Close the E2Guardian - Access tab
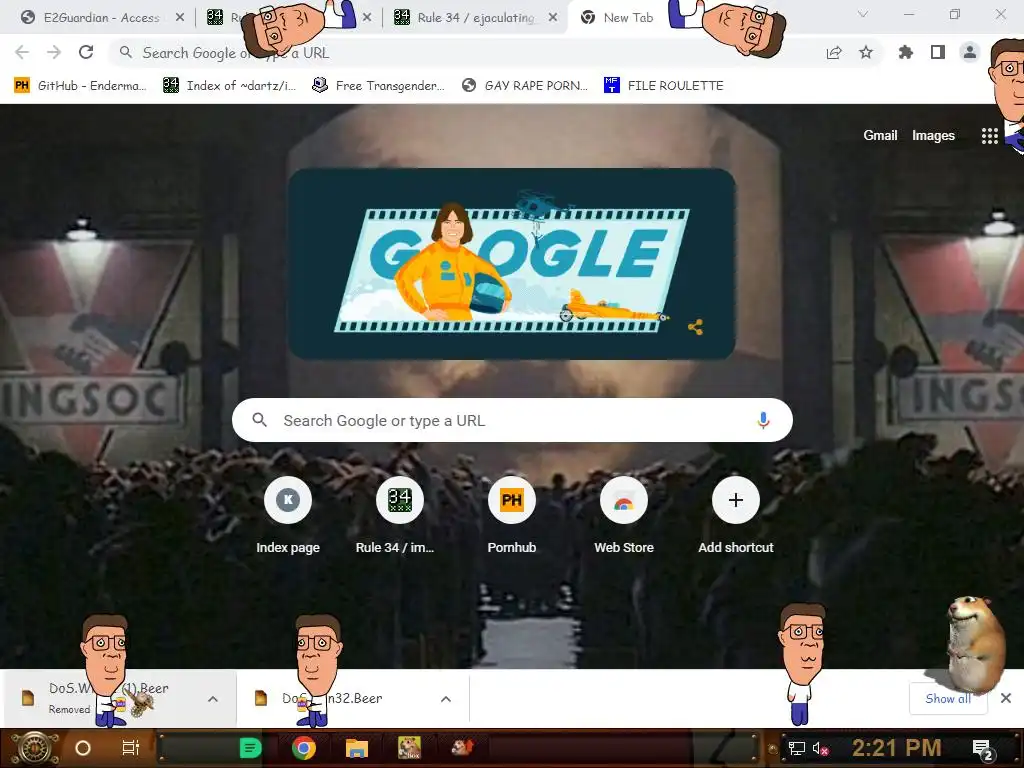Screen dimensions: 1024x768 (180, 18)
